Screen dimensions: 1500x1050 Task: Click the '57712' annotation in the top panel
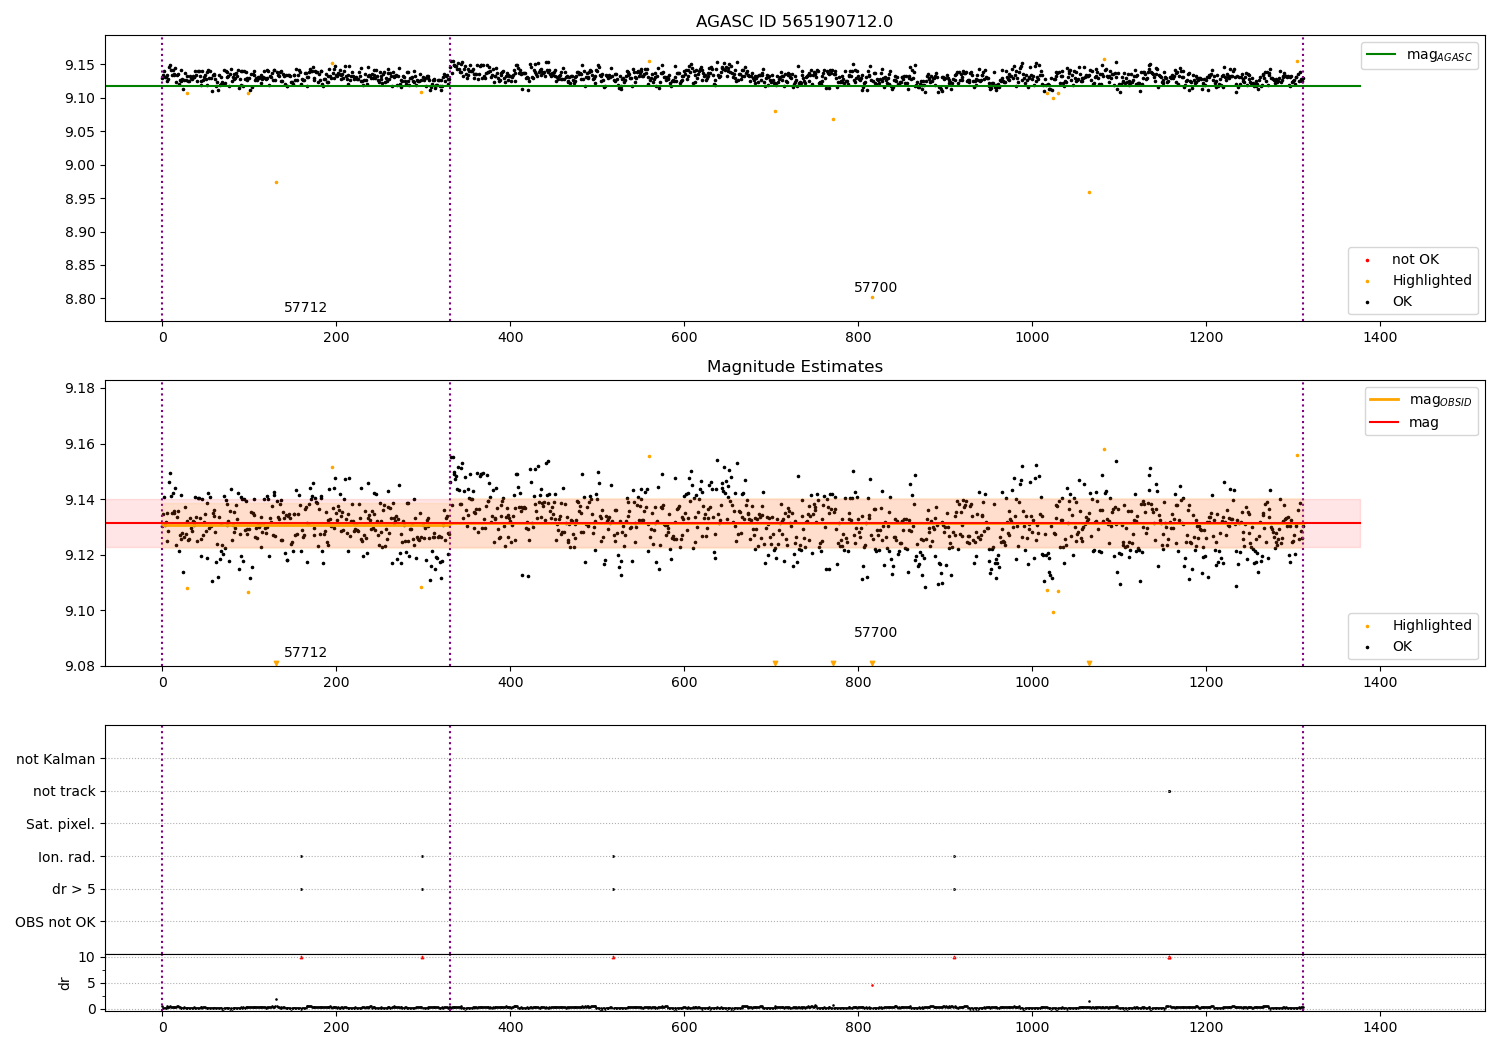coord(305,308)
